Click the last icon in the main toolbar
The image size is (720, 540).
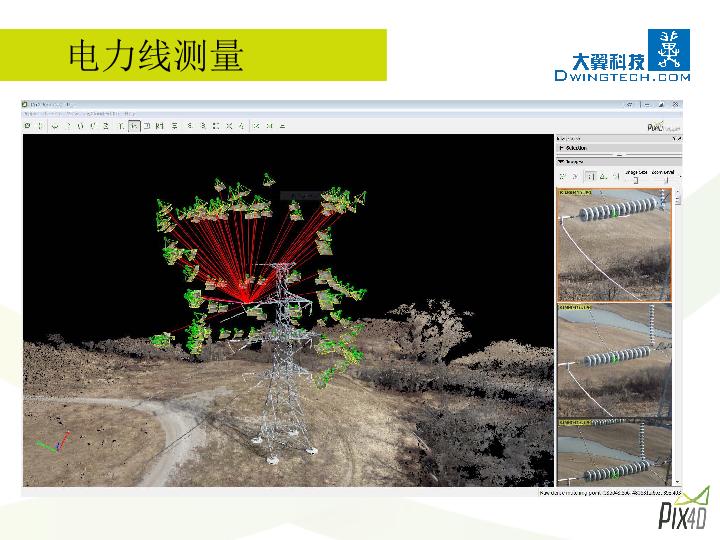tap(283, 126)
